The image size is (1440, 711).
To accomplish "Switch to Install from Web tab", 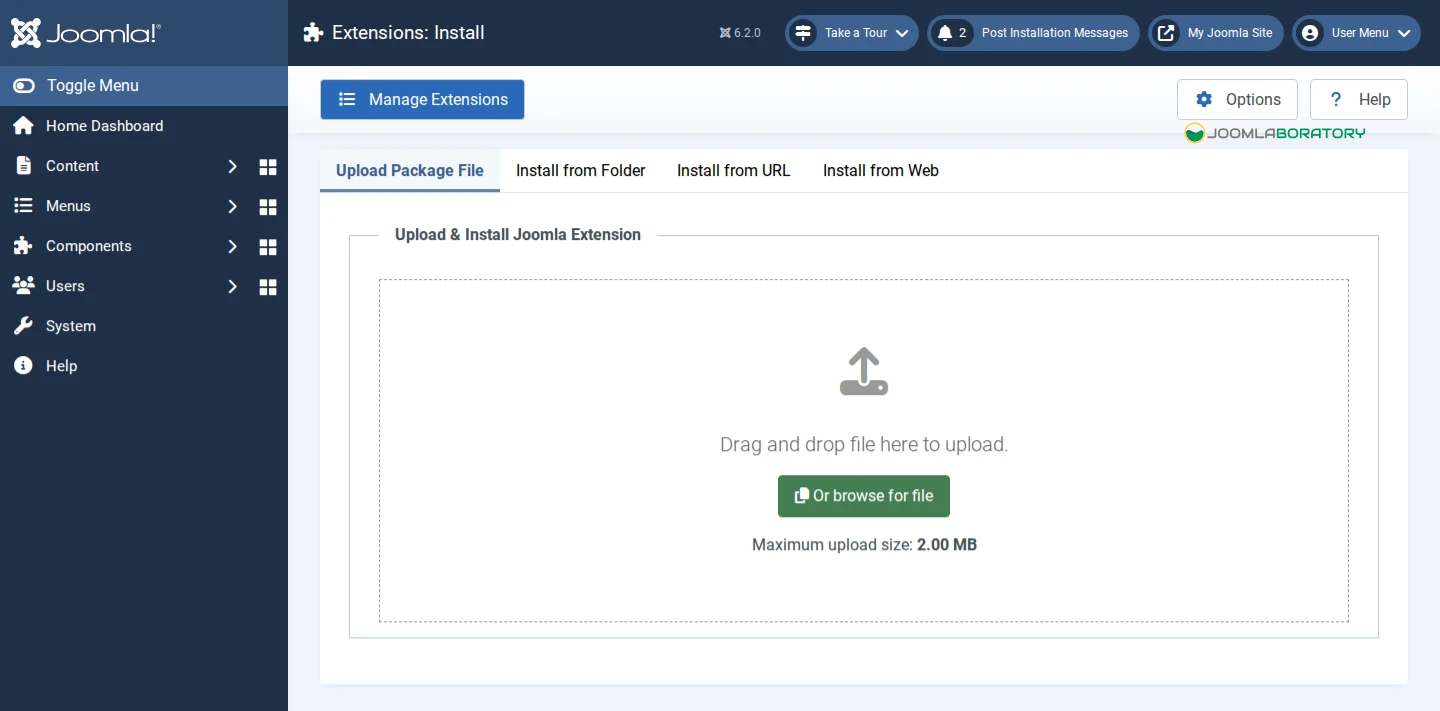I will click(x=881, y=171).
